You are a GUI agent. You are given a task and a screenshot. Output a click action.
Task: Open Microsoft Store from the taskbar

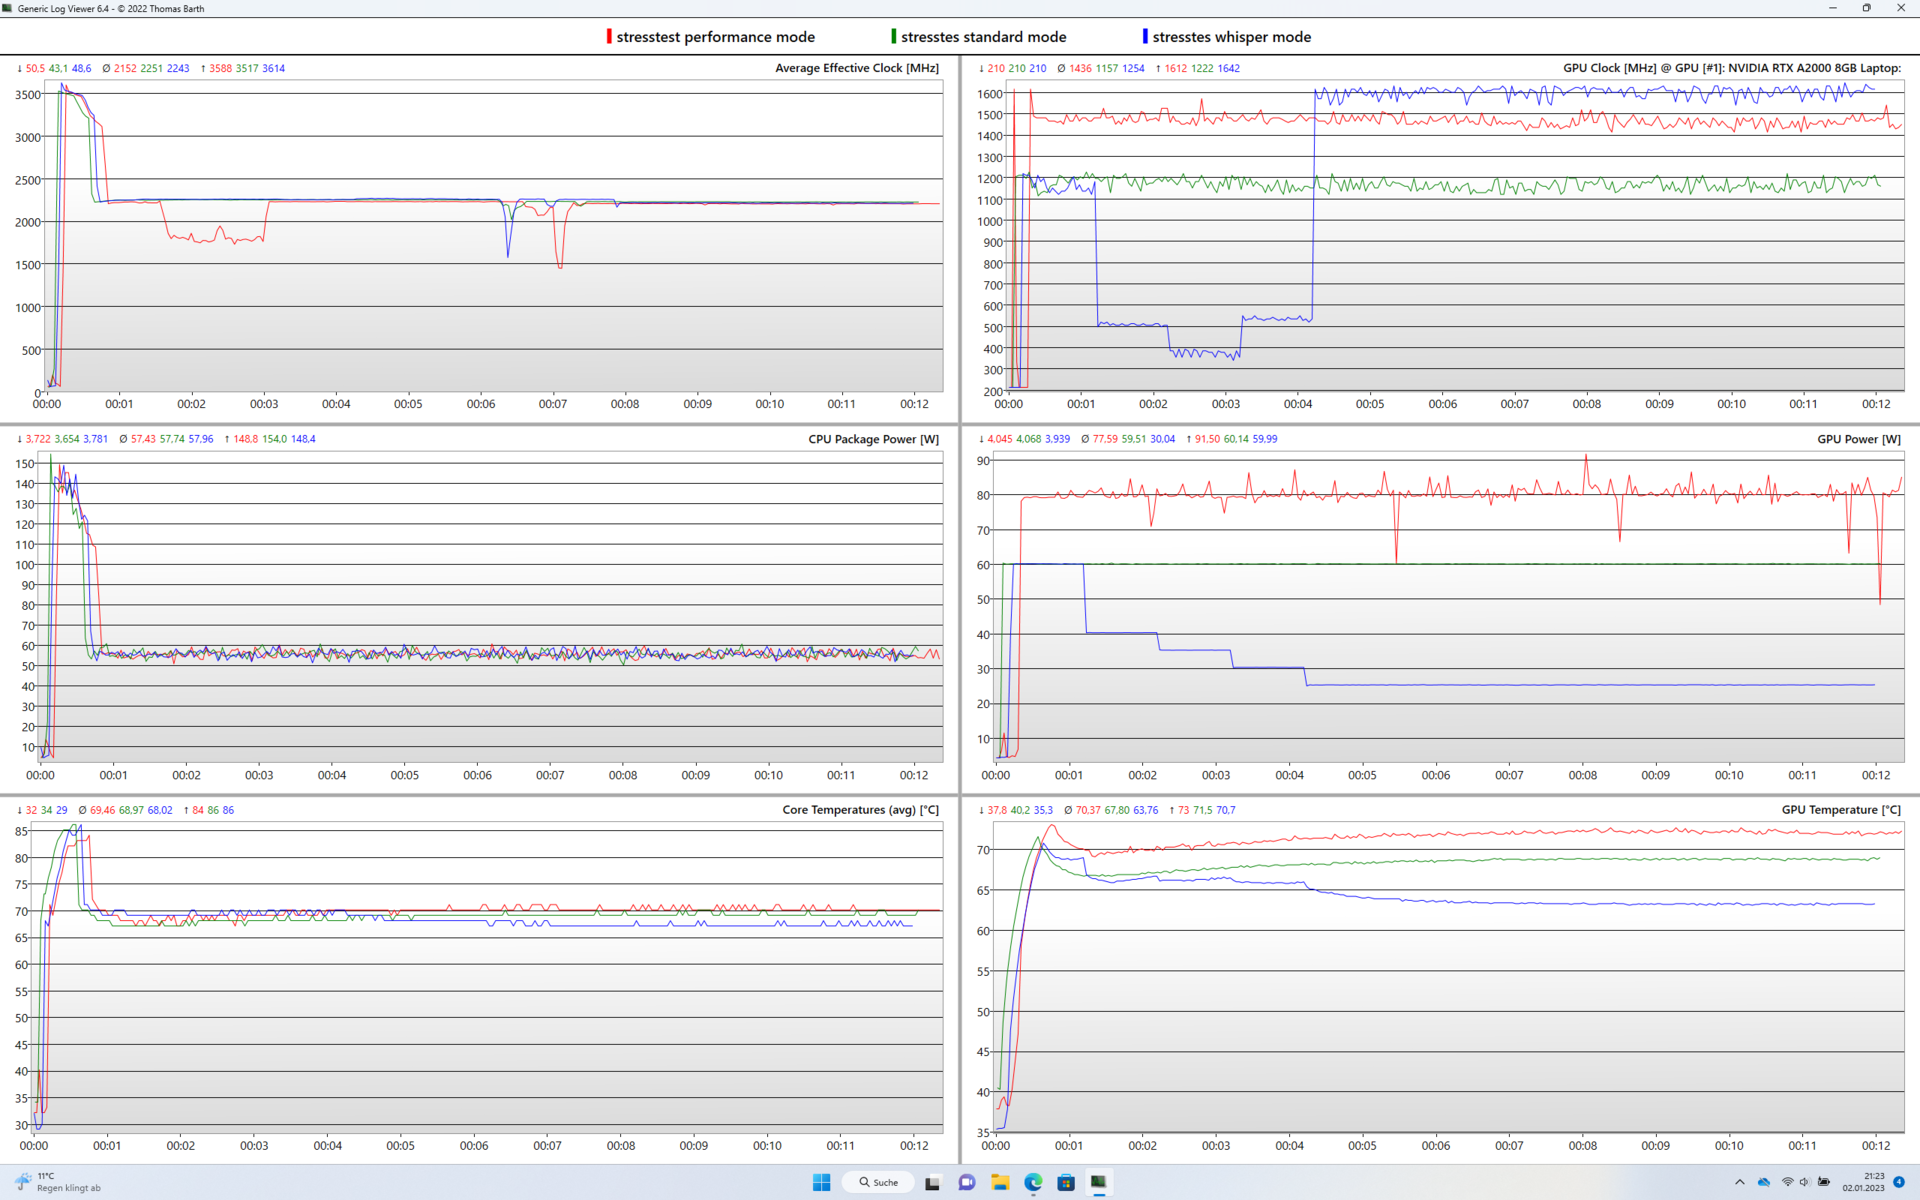coord(1066,1182)
